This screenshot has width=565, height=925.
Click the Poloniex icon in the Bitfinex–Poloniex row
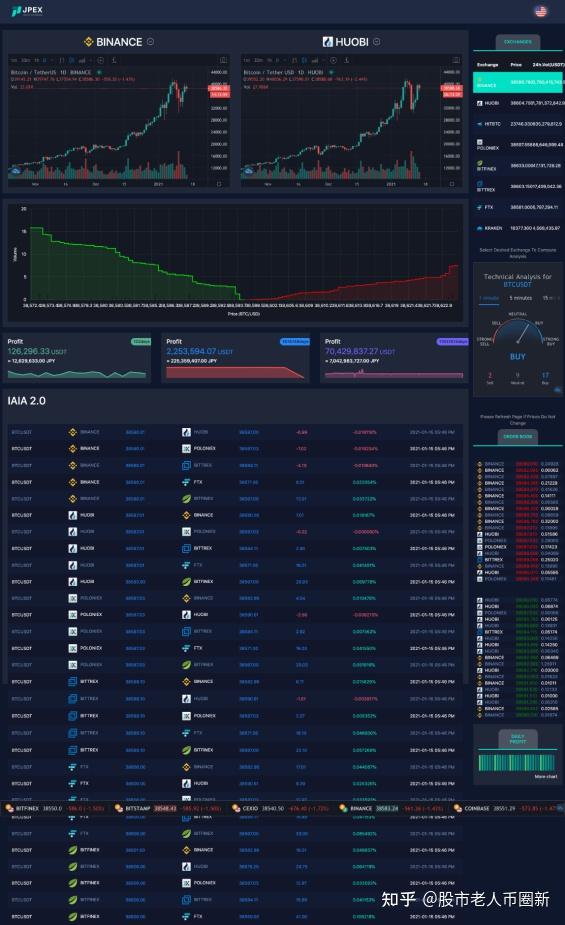pos(186,883)
